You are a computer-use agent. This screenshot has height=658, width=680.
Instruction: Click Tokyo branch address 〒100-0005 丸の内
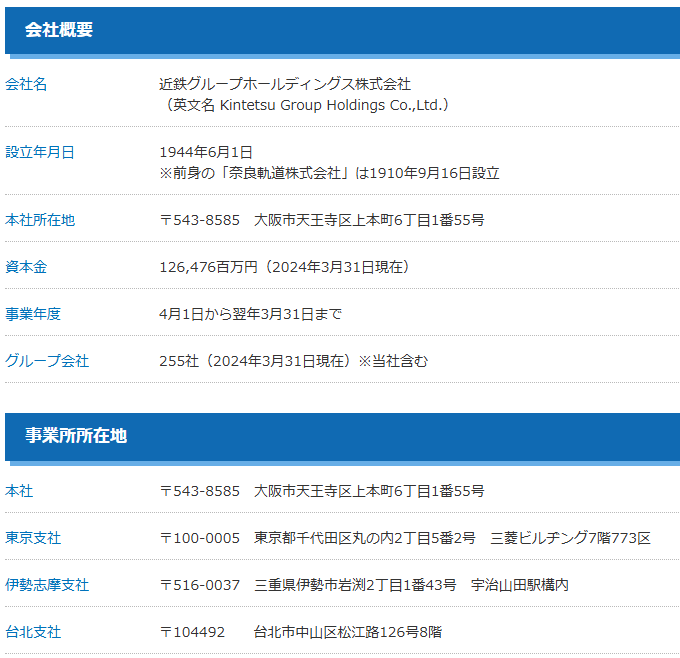[x=405, y=538]
